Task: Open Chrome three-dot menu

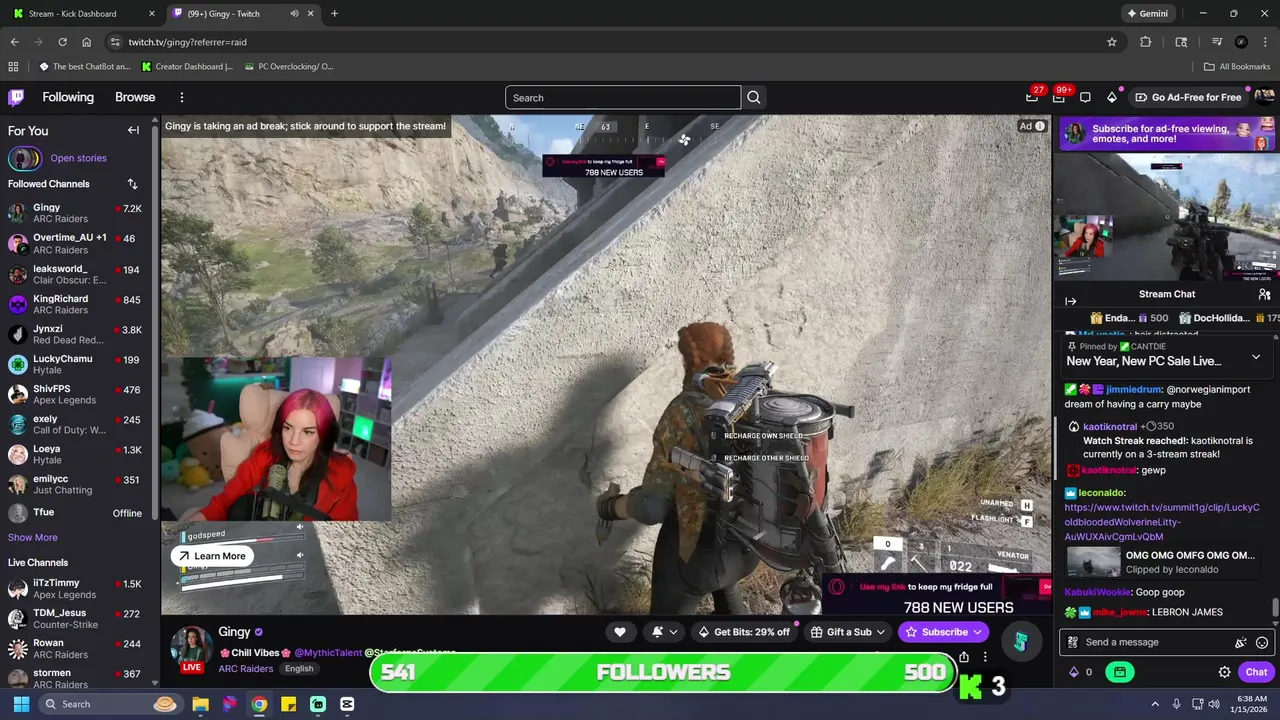Action: point(1265,42)
